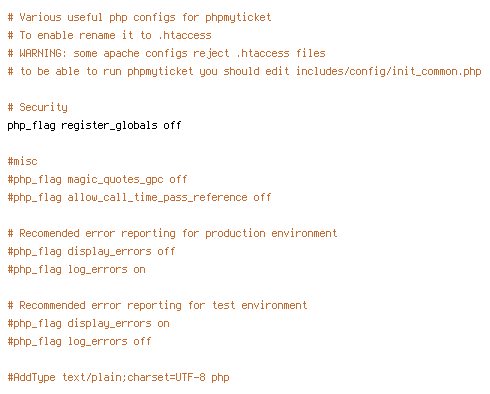Click the '#AddType text/plain;charset=UTF-8 php' line

coord(118,378)
